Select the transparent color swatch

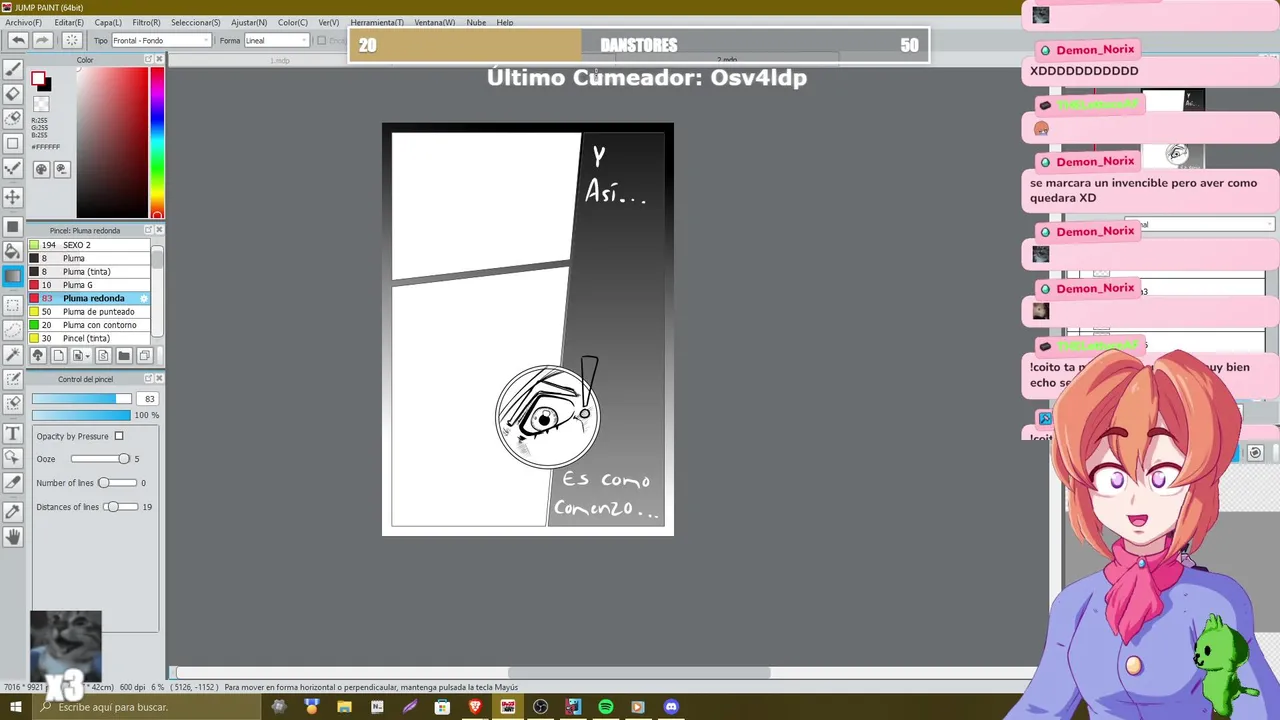coord(41,104)
